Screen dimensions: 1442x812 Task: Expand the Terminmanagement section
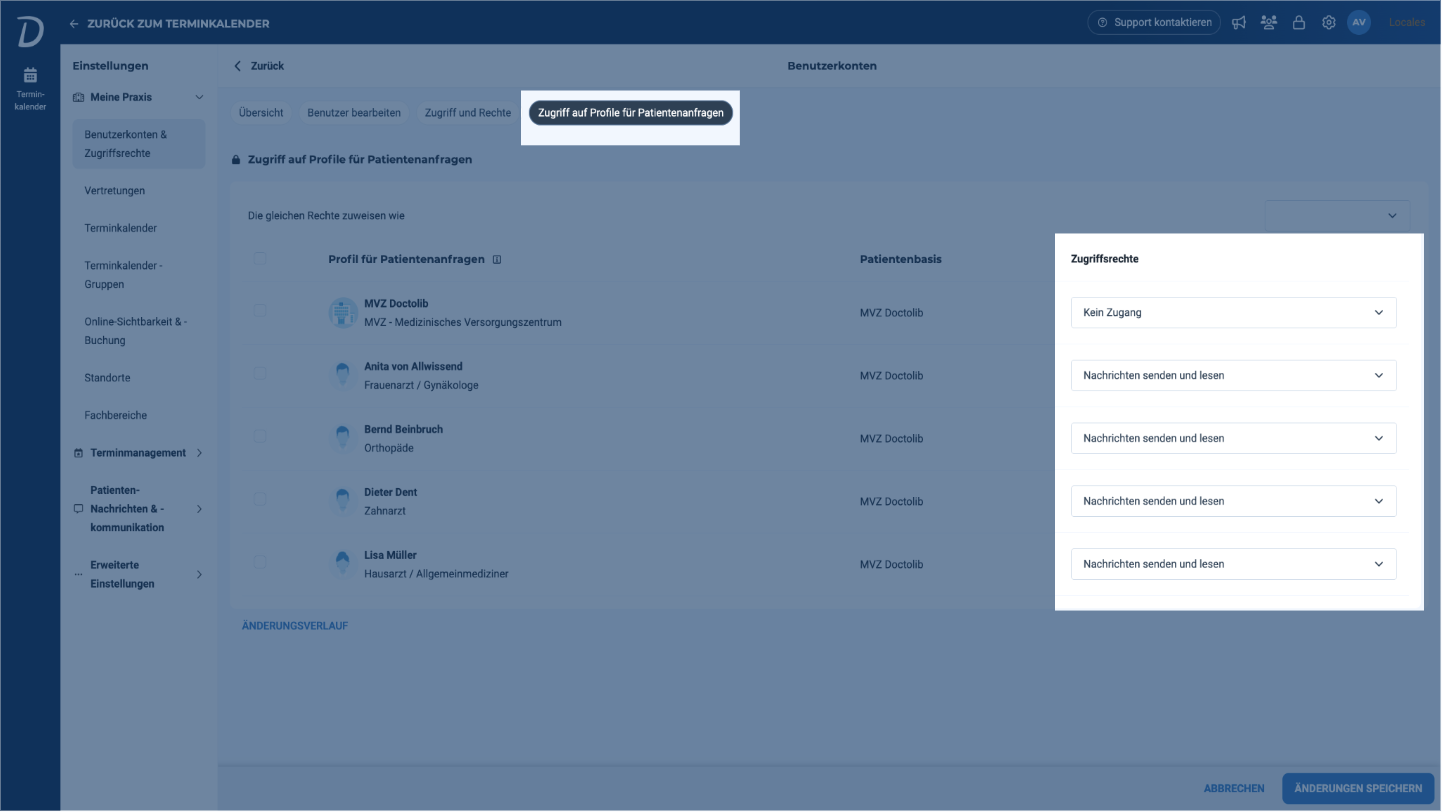199,453
